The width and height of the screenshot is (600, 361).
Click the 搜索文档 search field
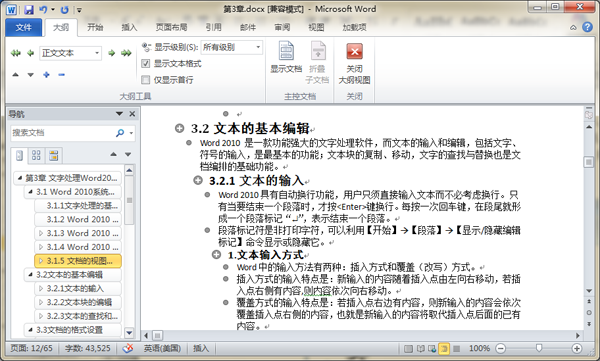click(62, 133)
